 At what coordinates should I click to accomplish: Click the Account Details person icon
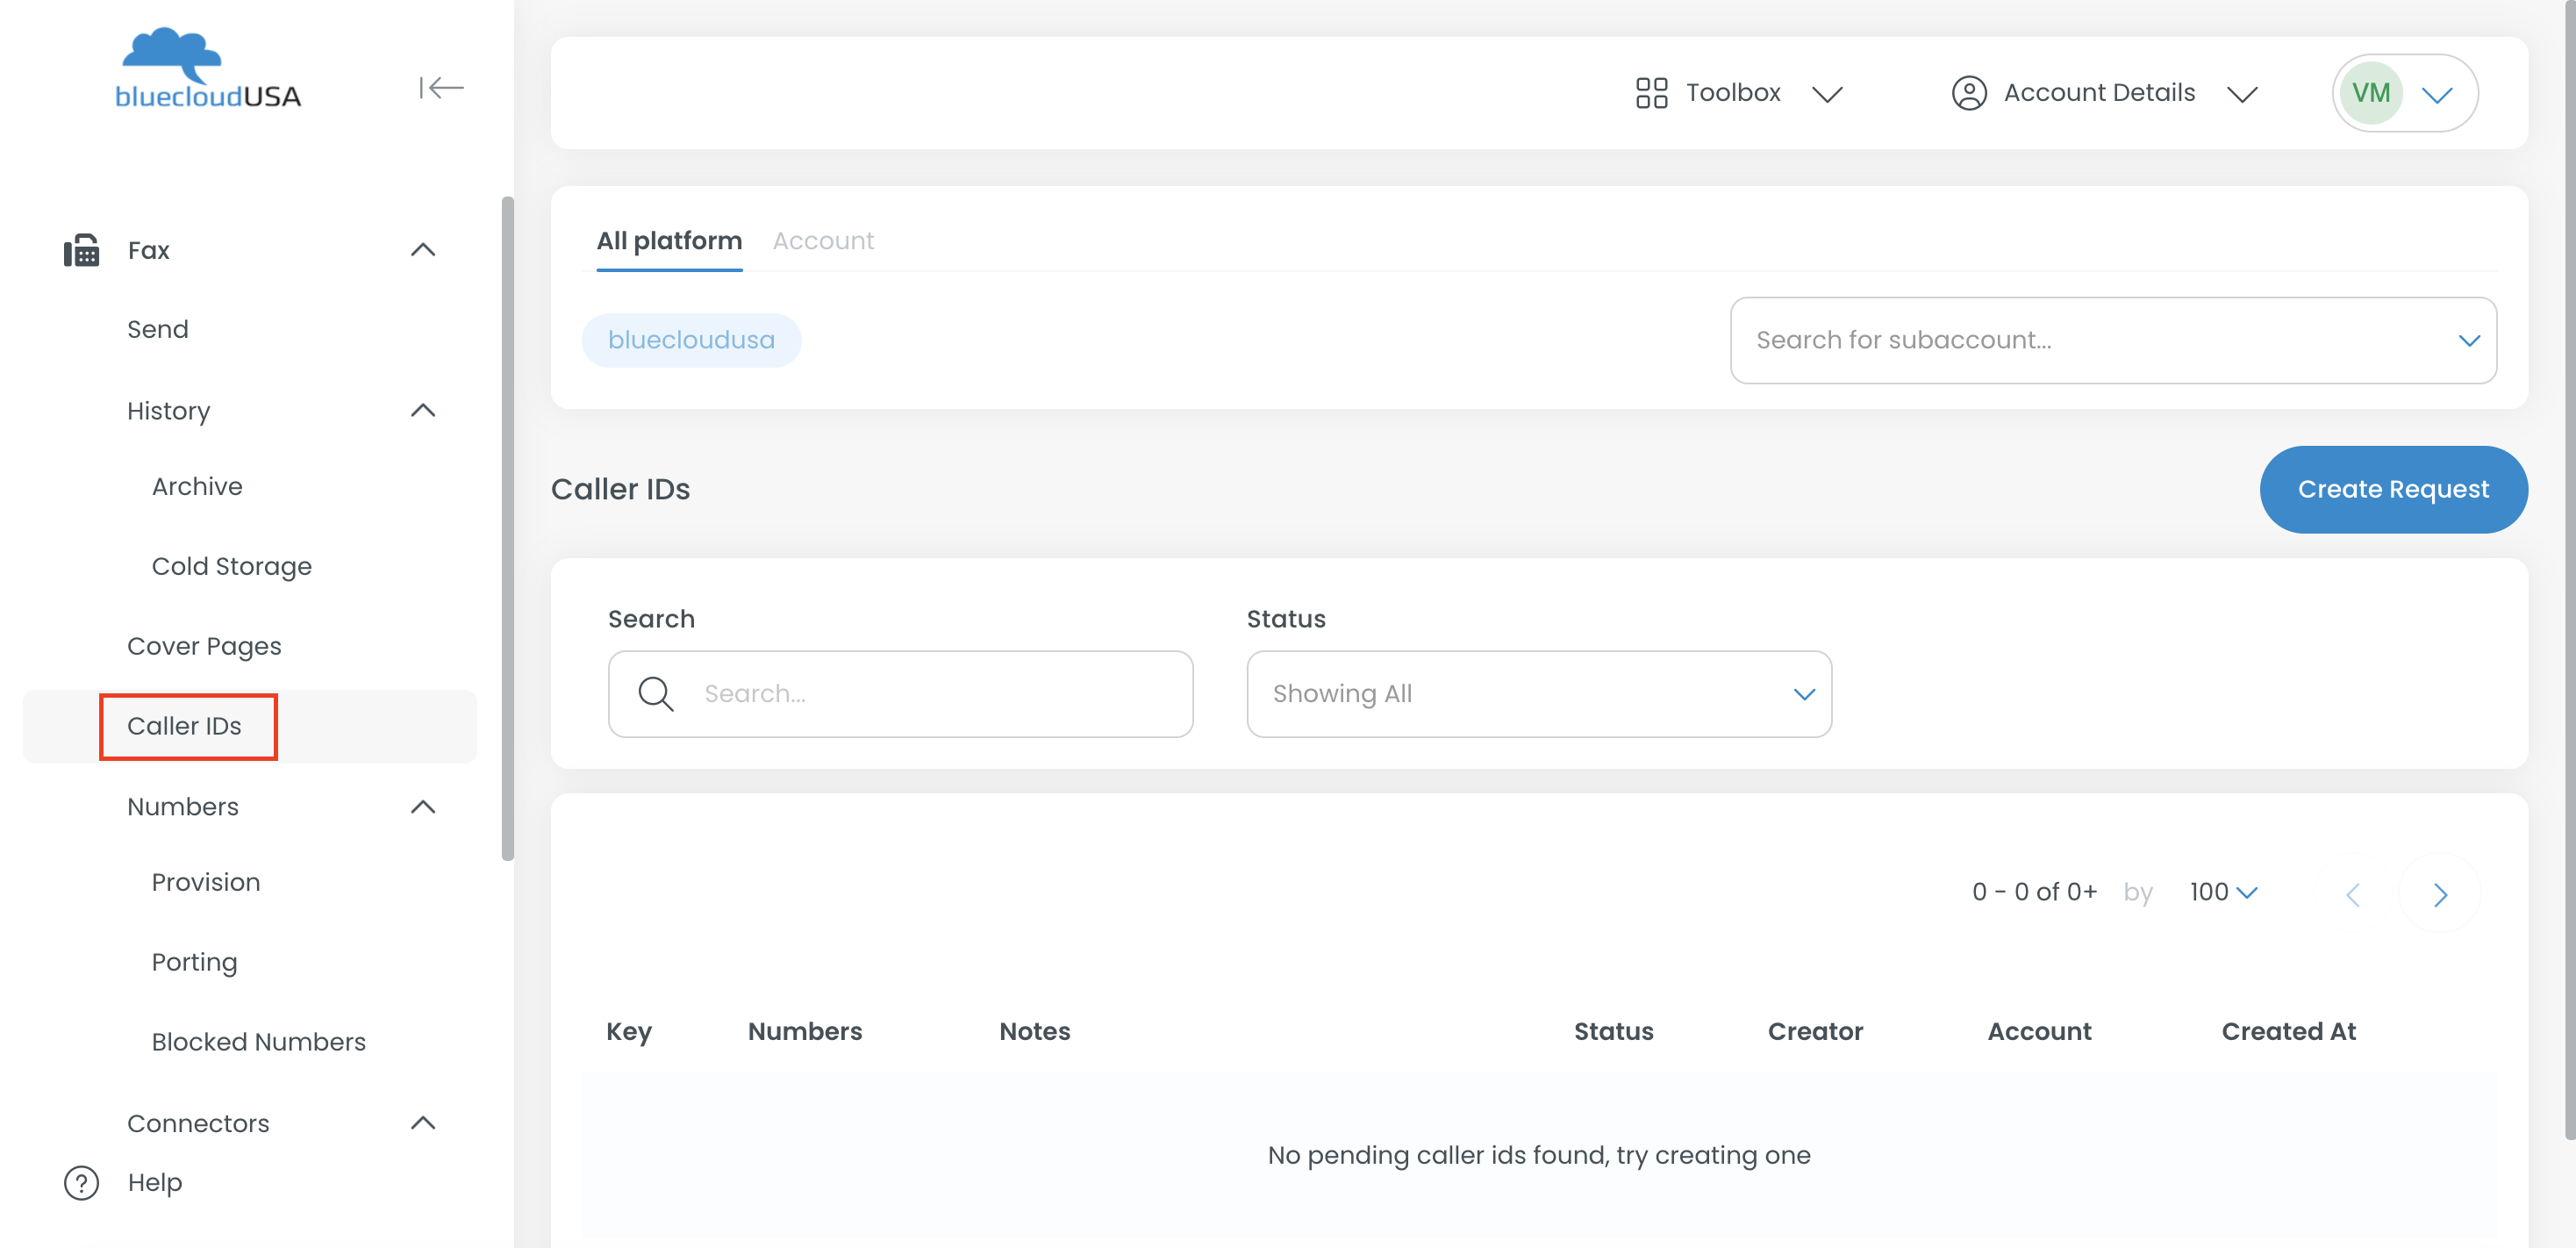1968,93
